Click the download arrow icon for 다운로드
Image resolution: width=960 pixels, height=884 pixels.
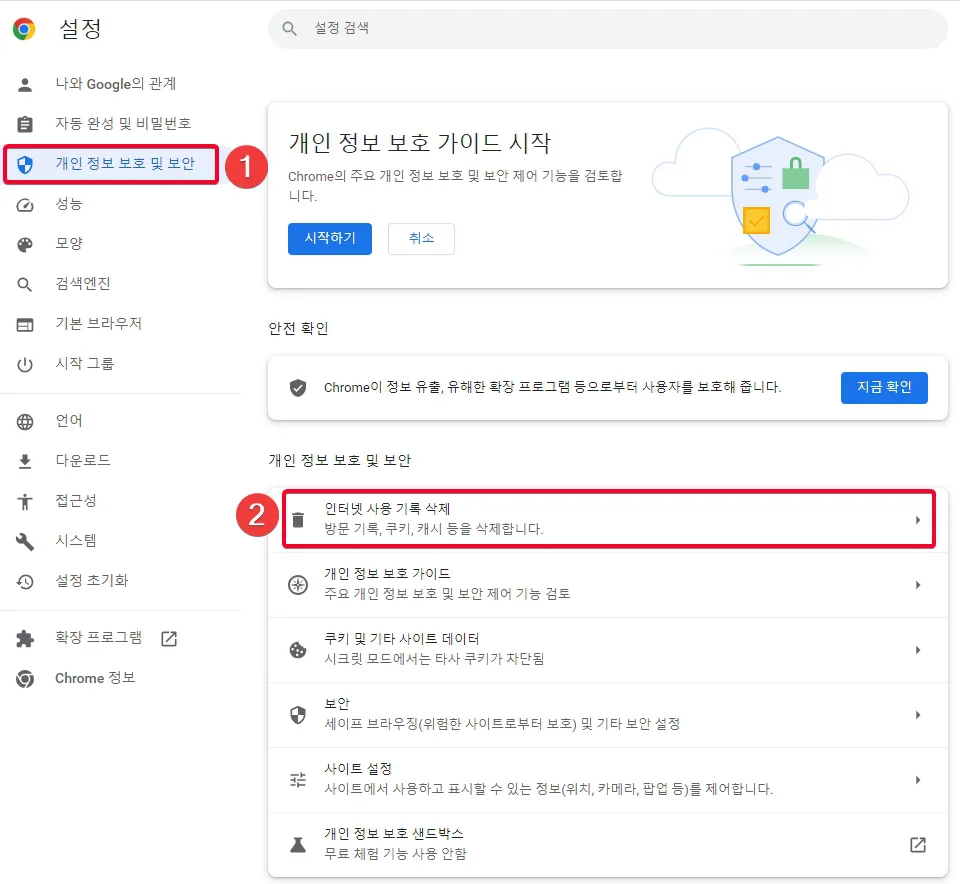24,461
